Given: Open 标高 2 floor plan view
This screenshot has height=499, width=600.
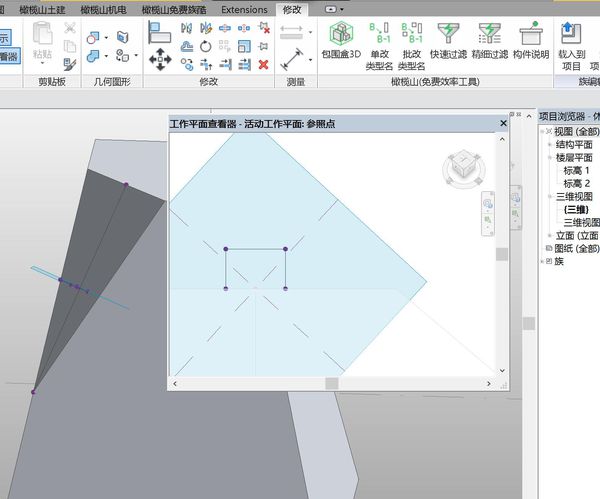Looking at the screenshot, I should (x=576, y=183).
